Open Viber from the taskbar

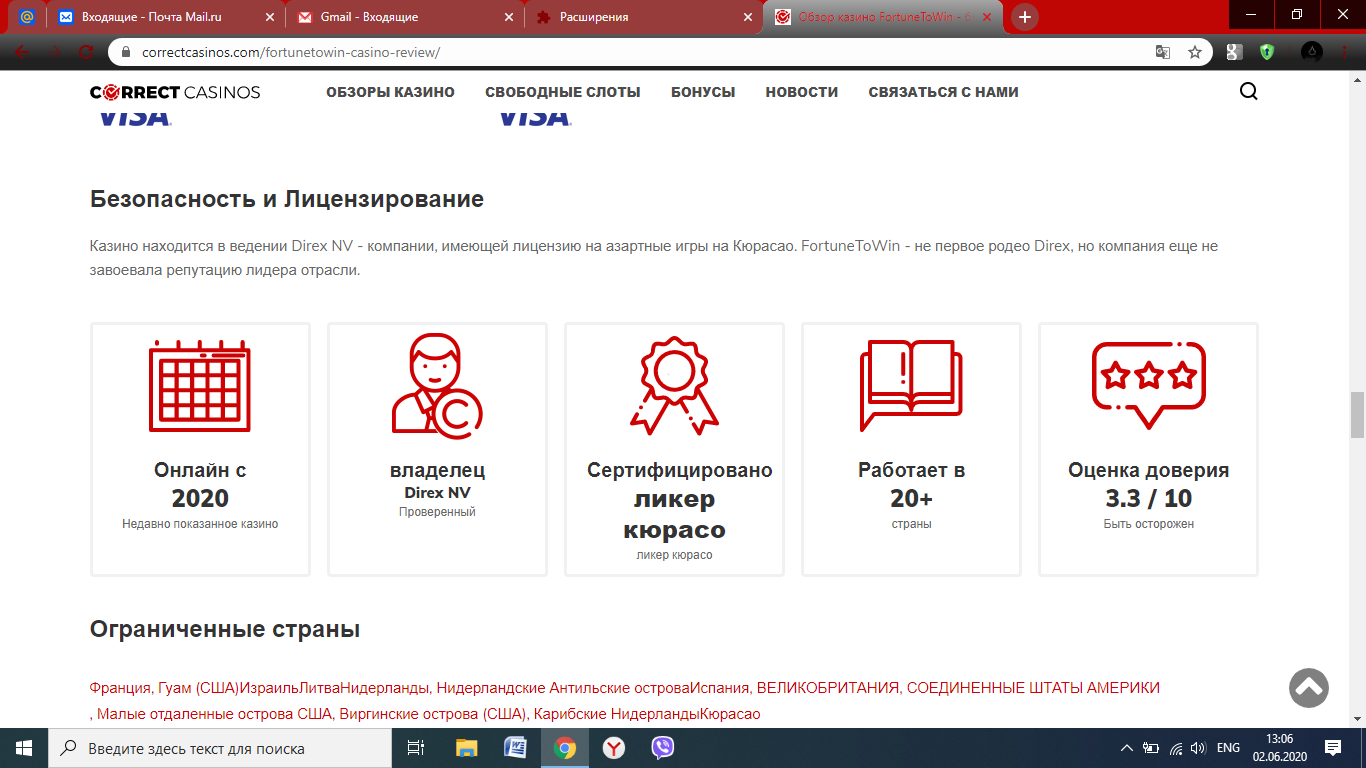[x=663, y=748]
